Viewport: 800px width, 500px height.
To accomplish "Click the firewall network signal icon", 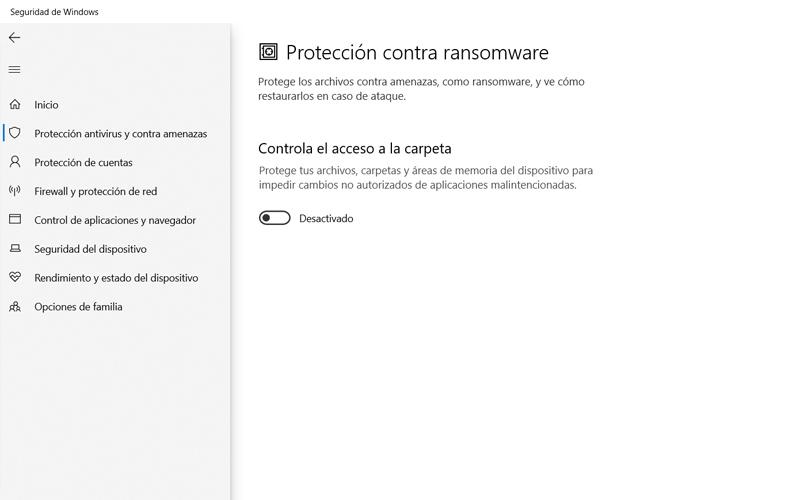I will click(x=15, y=191).
